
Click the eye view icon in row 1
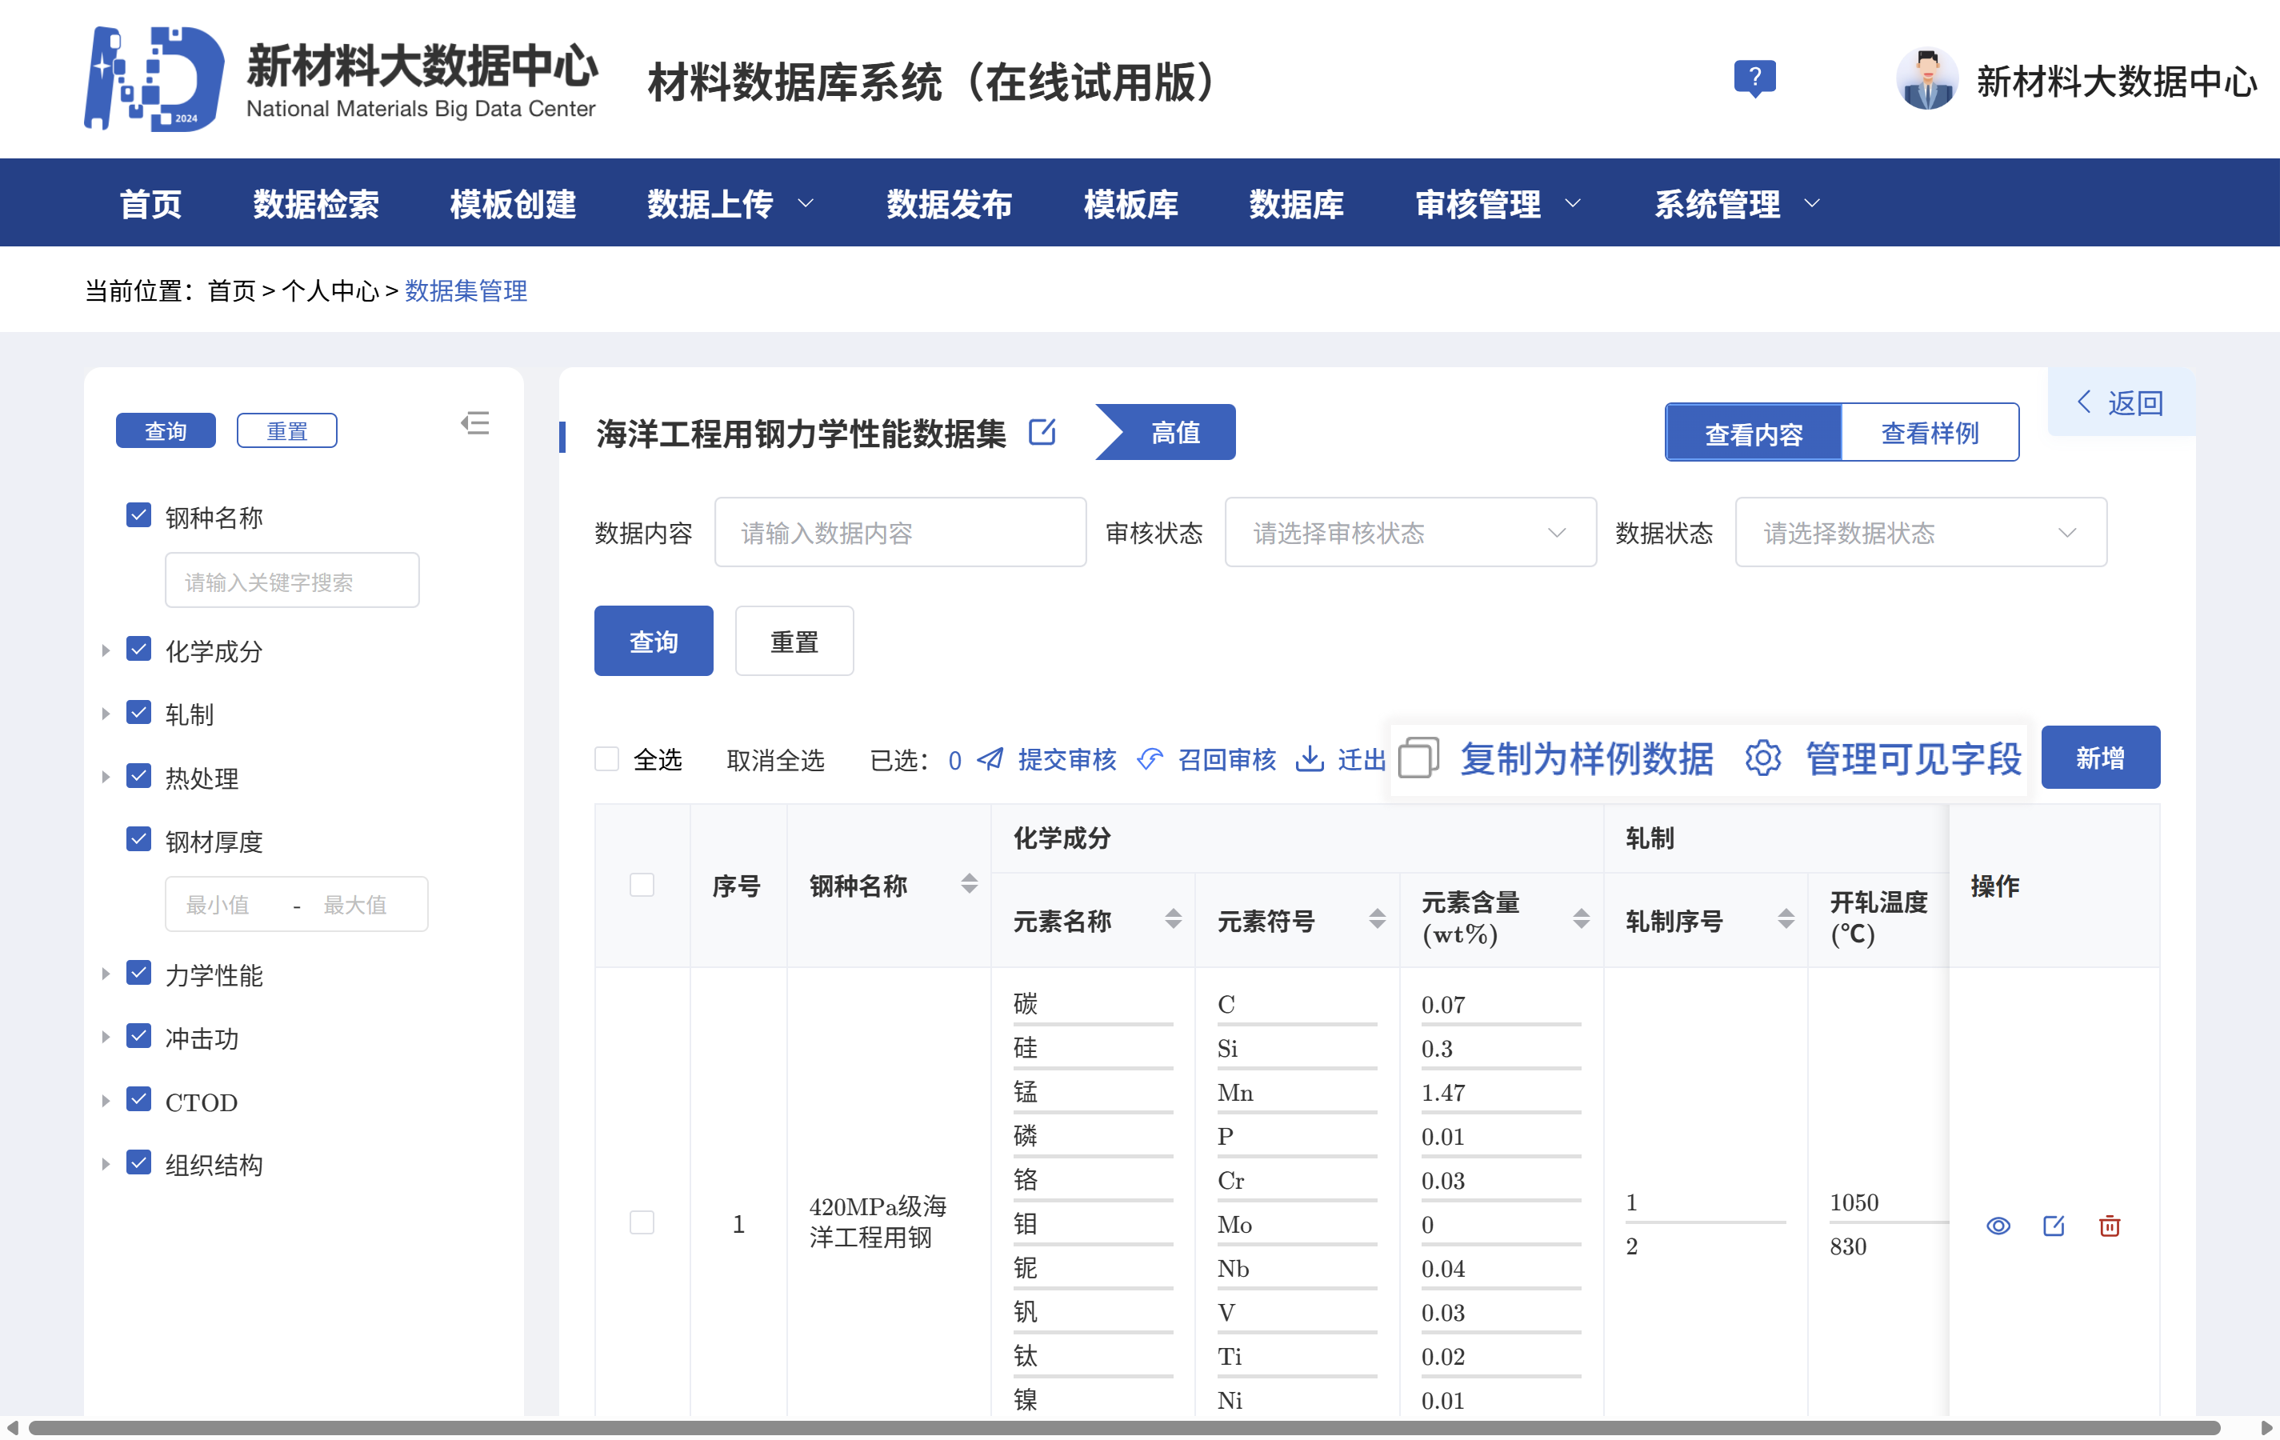point(1997,1225)
